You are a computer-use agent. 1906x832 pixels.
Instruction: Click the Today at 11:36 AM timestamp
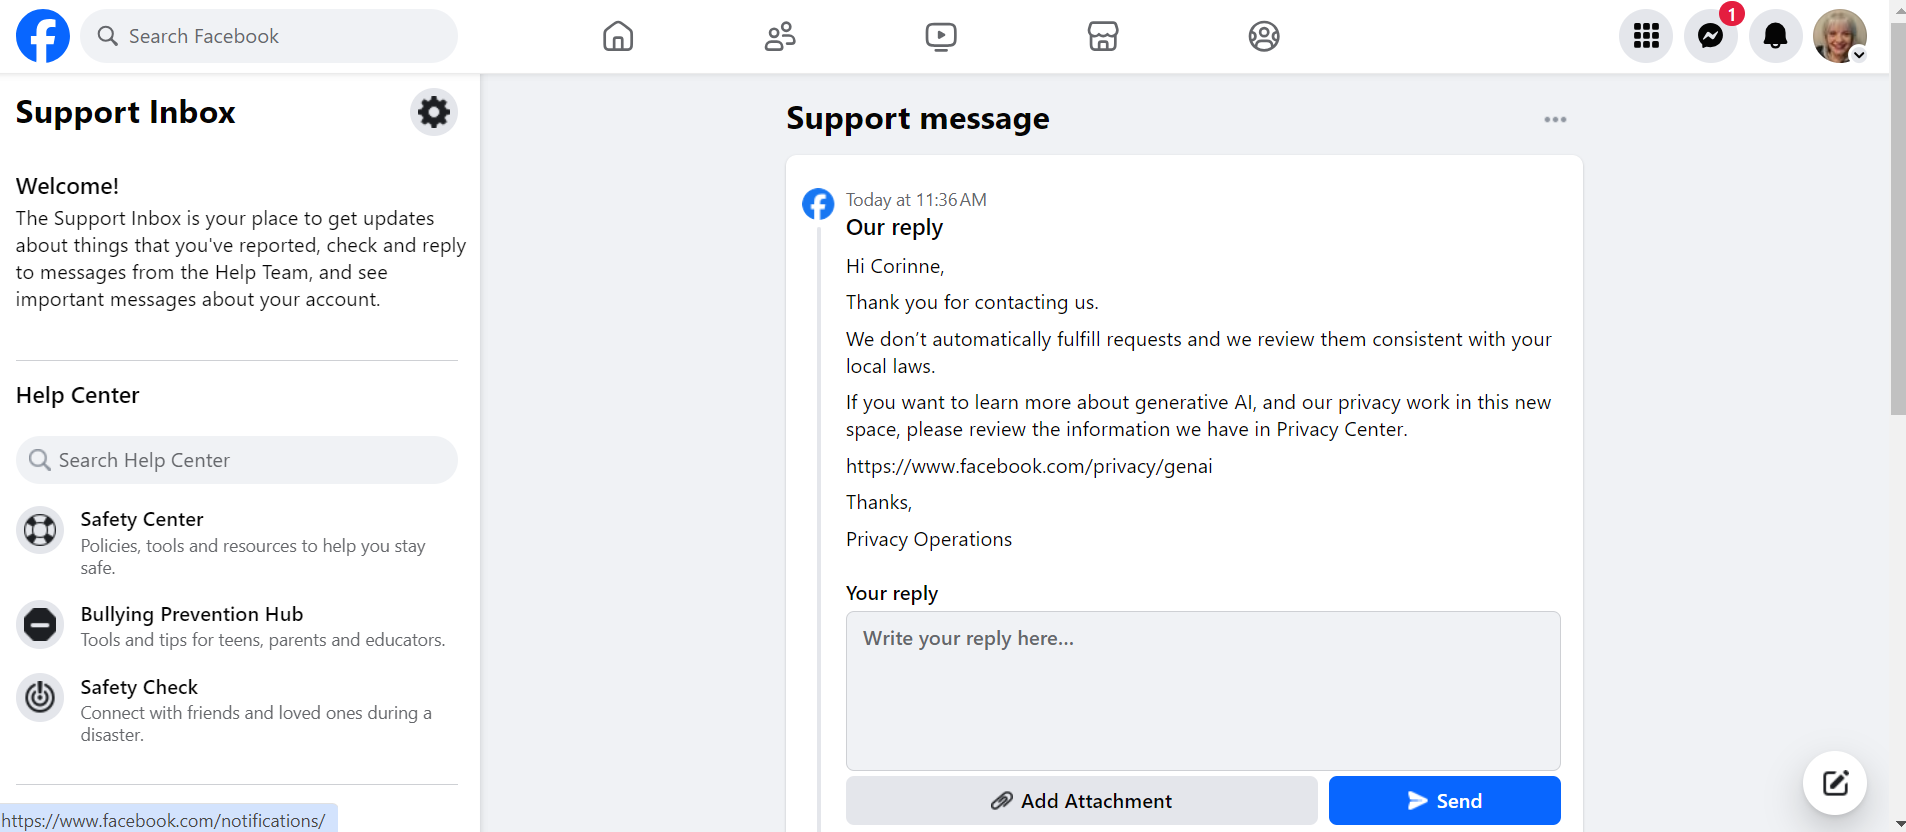pos(916,200)
